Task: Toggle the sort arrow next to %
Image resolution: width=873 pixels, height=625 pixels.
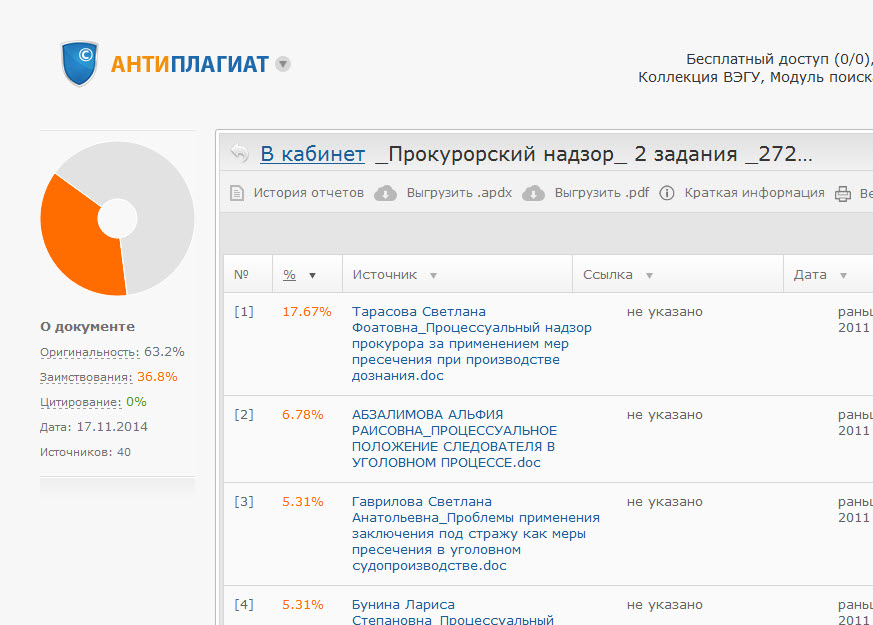Action: [312, 275]
